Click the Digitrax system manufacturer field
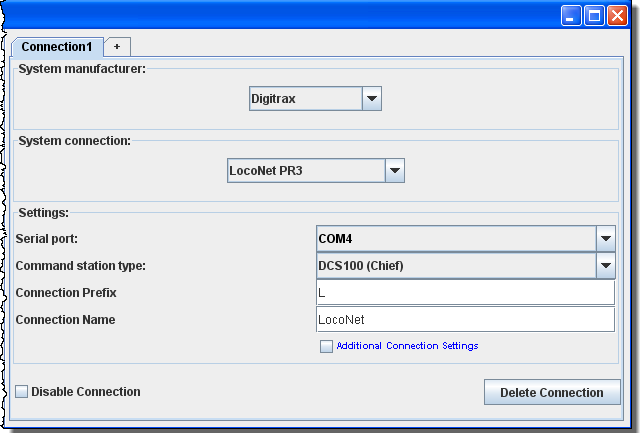Image resolution: width=641 pixels, height=433 pixels. pos(305,99)
